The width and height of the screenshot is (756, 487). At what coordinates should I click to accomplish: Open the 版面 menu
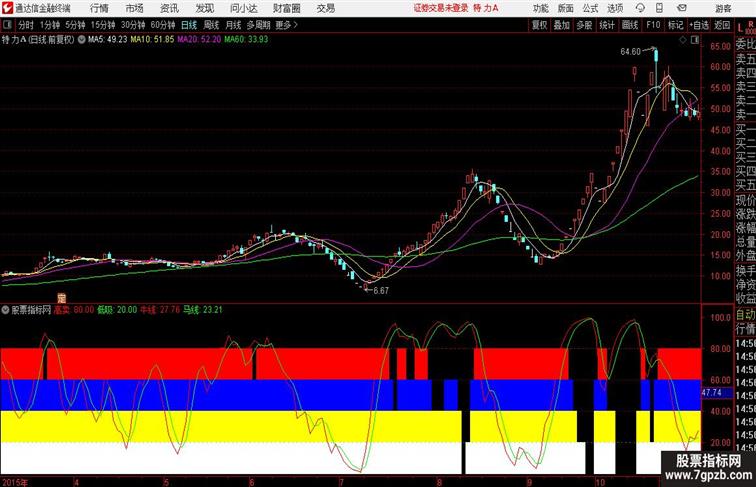566,8
